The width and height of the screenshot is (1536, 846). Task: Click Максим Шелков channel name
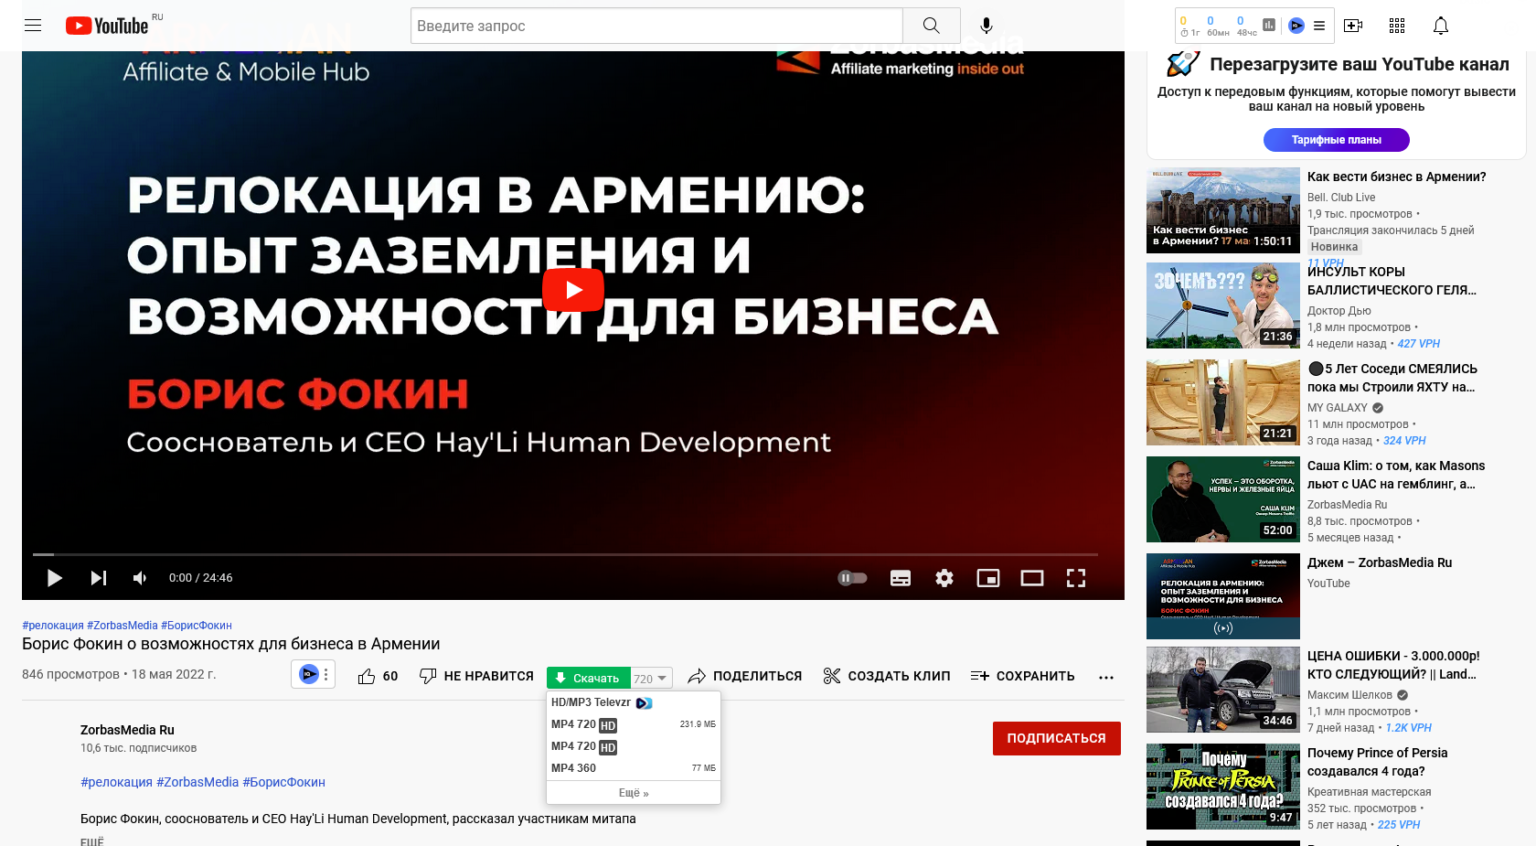point(1349,695)
